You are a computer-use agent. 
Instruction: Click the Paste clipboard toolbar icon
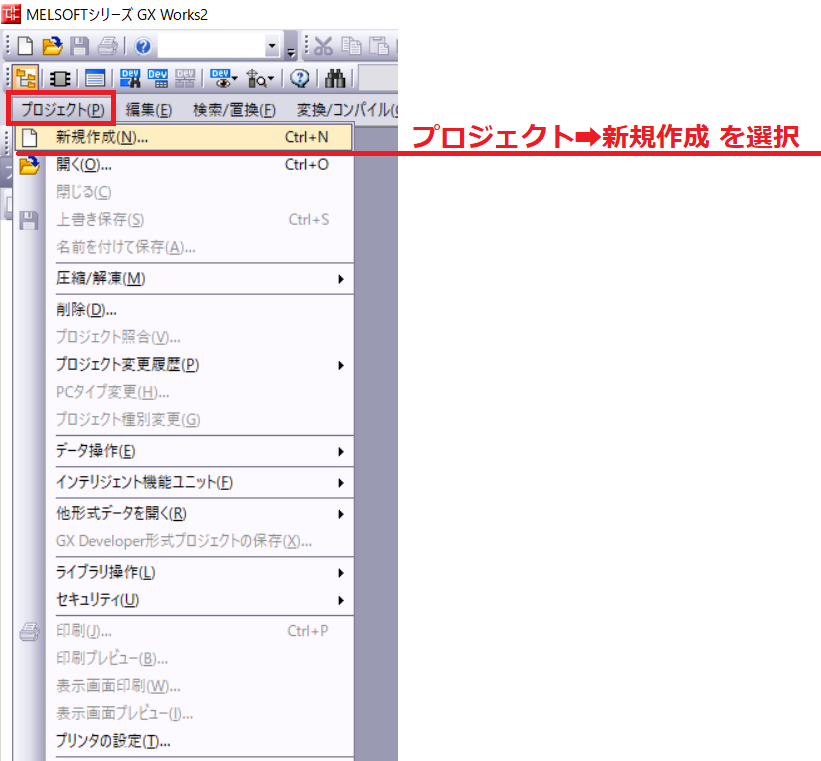point(379,46)
